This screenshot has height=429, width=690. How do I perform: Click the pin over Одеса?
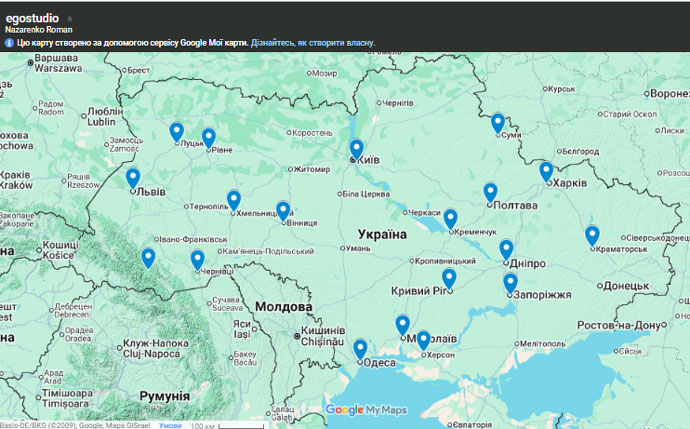click(x=360, y=348)
